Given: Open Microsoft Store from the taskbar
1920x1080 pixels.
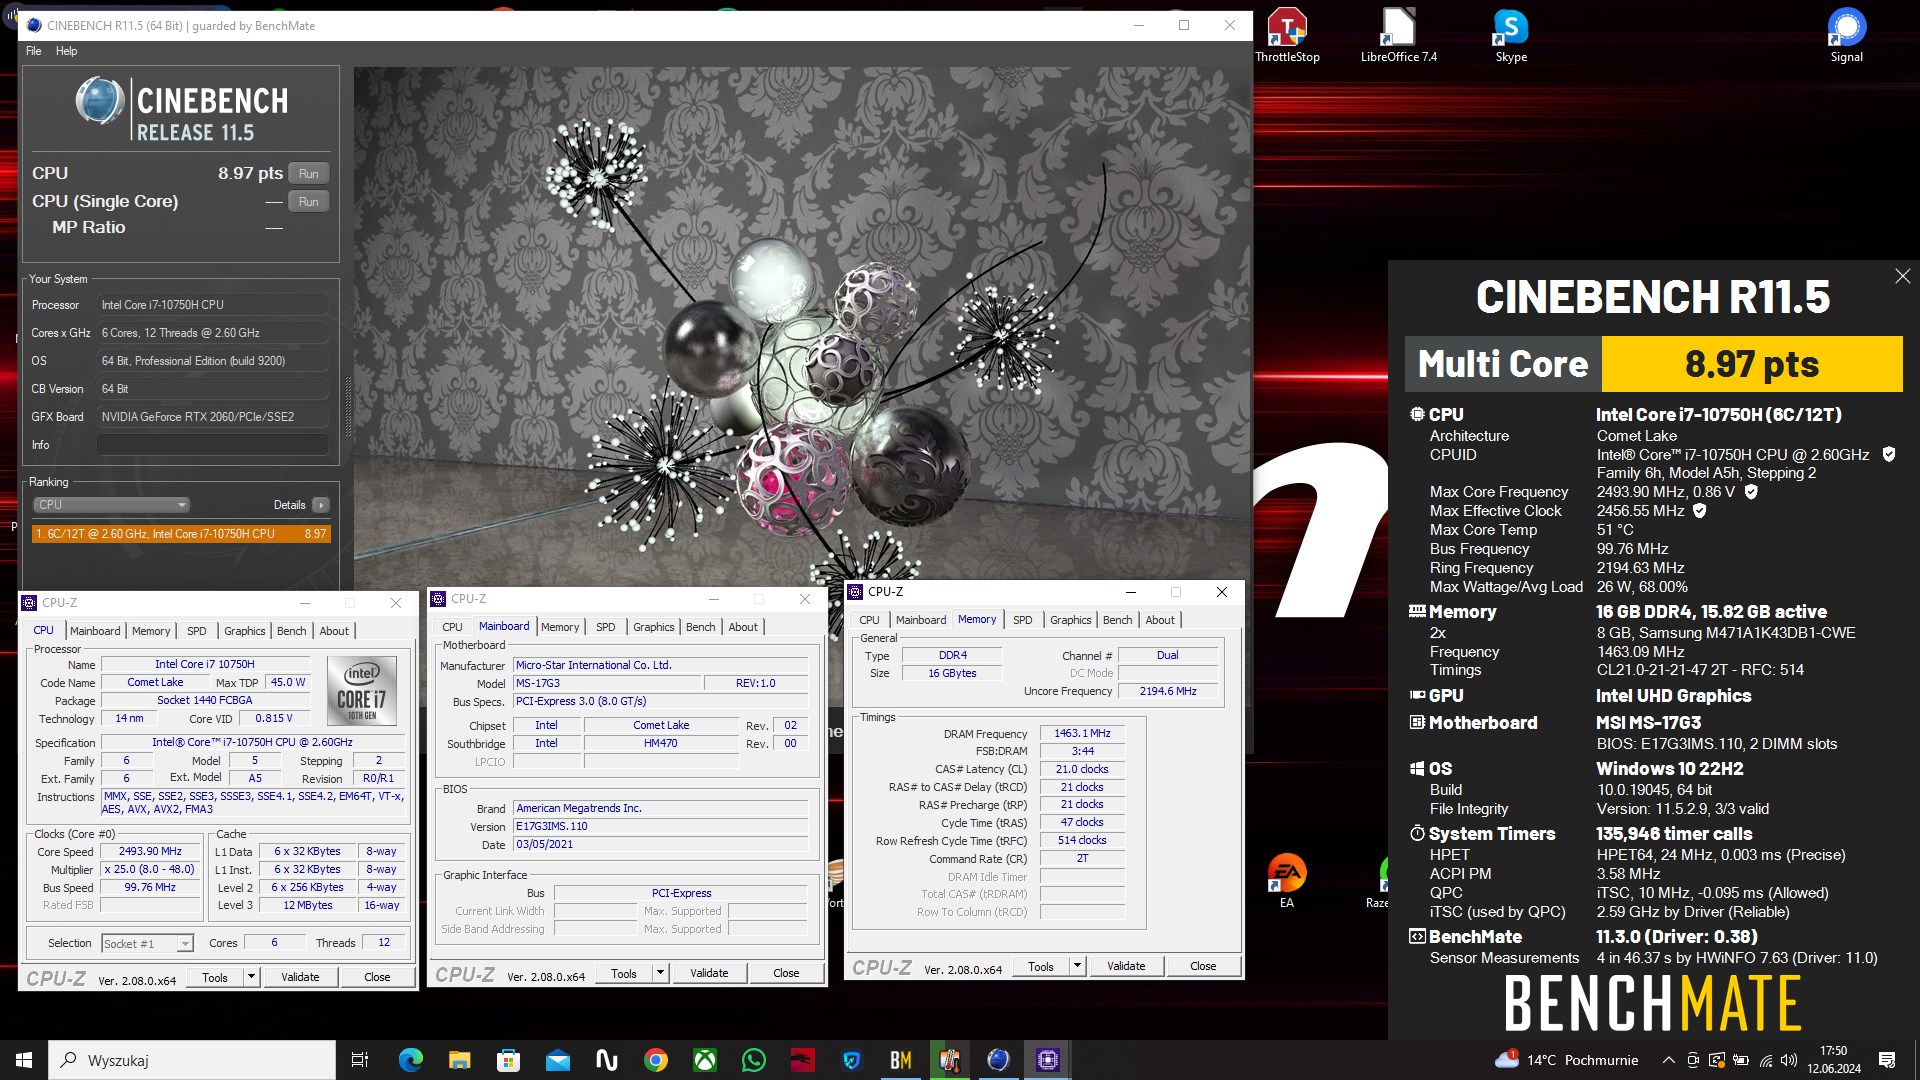Looking at the screenshot, I should pyautogui.click(x=508, y=1060).
